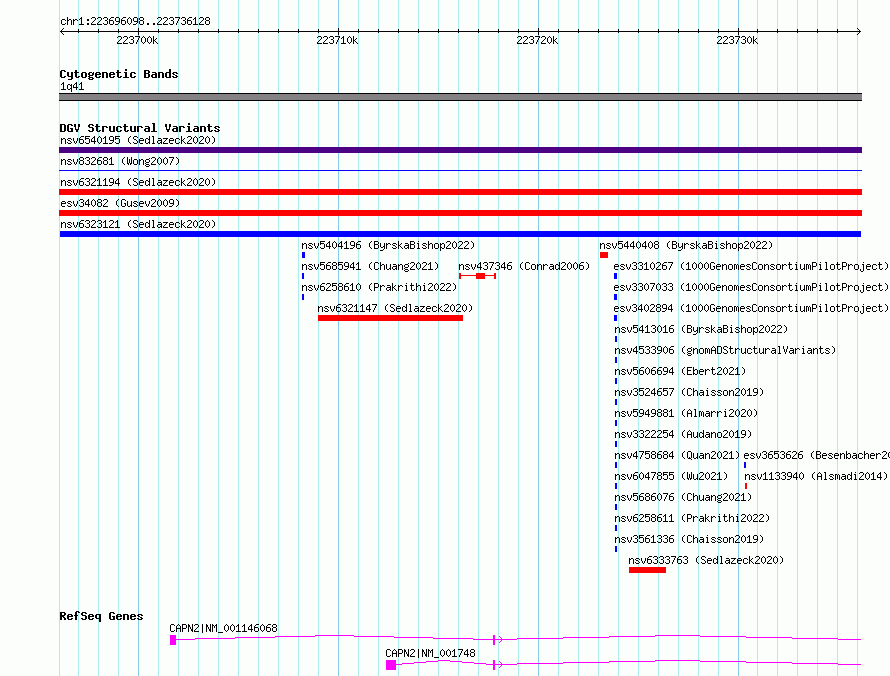This screenshot has height=676, width=890.
Task: Click the 223730k ruler position label
Action: [737, 40]
